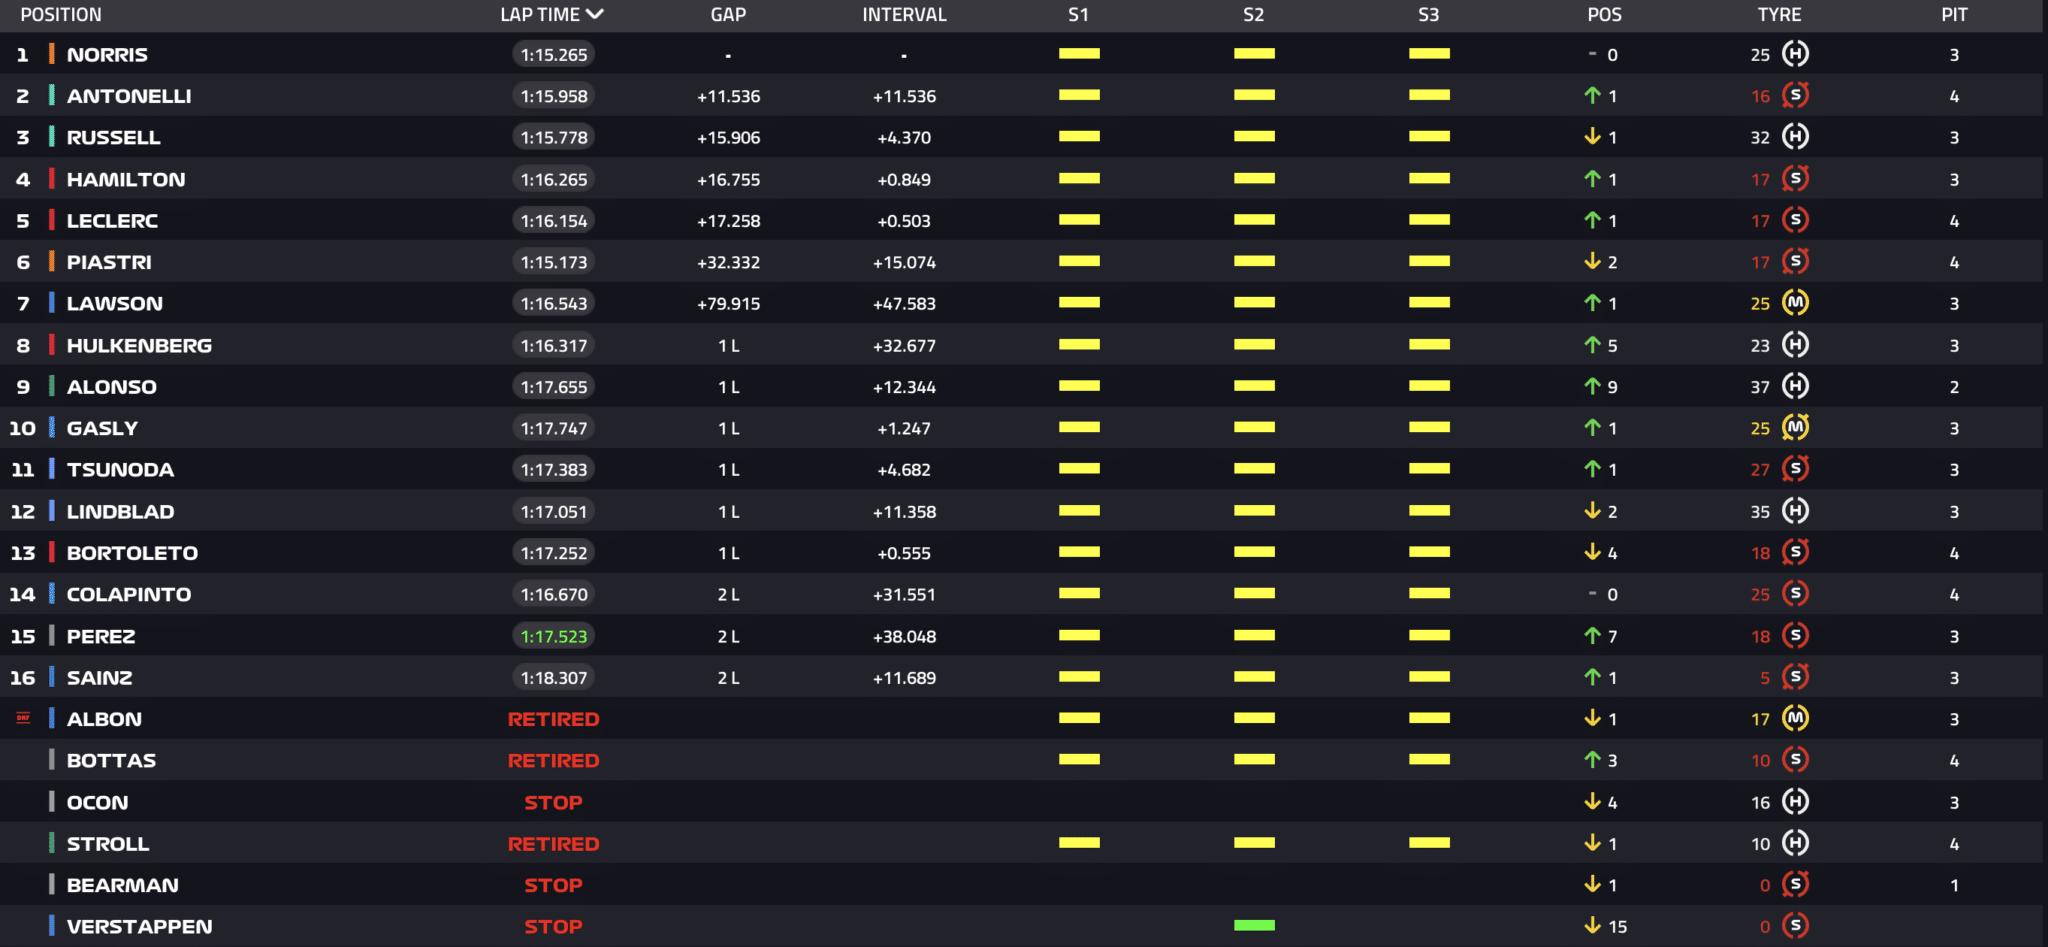
Task: Click Norris's hard tyre icon
Action: (x=1795, y=54)
